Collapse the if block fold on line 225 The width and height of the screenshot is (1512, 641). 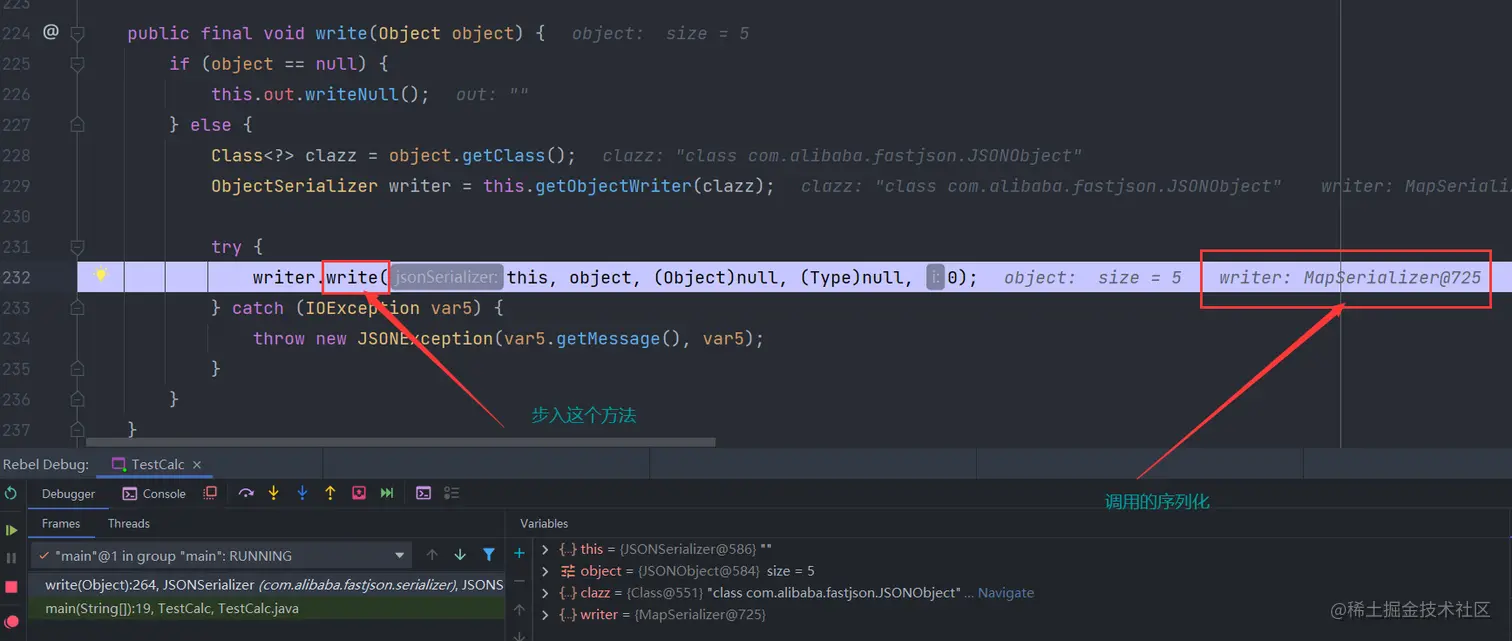[77, 64]
